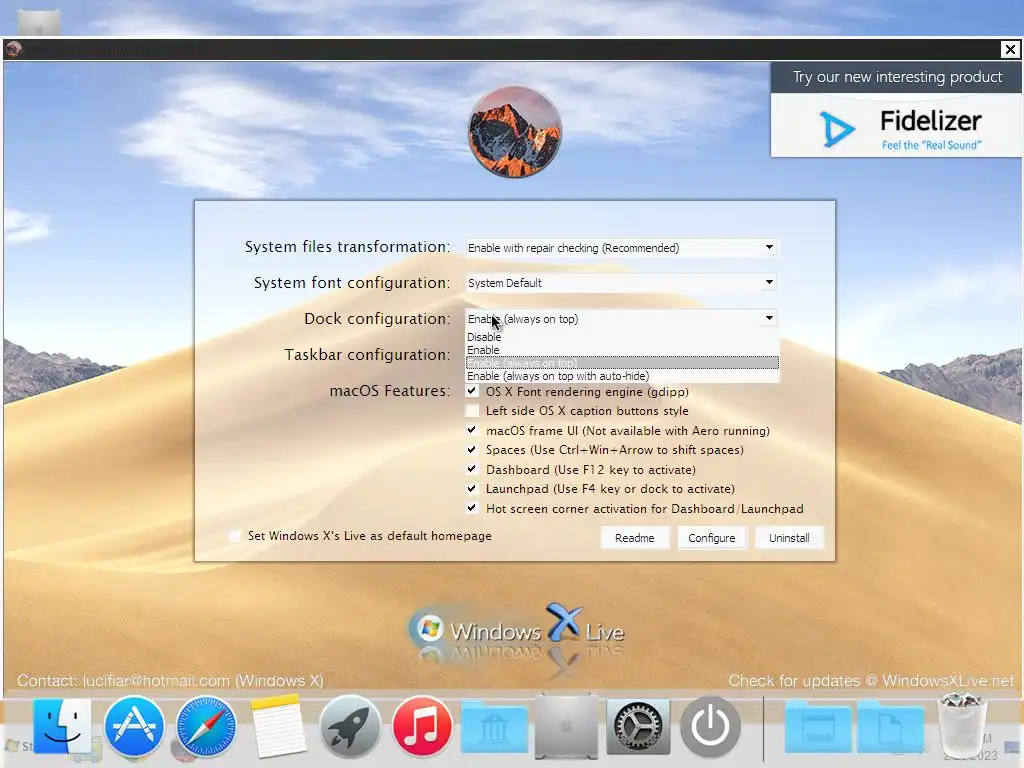The height and width of the screenshot is (768, 1024).
Task: Check Set Windows X's Live as homepage
Action: [x=235, y=536]
